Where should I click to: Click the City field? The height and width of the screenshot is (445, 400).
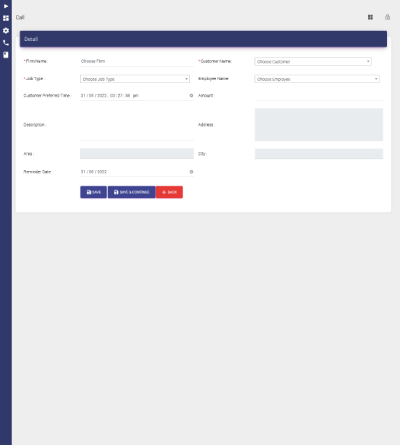(x=319, y=154)
